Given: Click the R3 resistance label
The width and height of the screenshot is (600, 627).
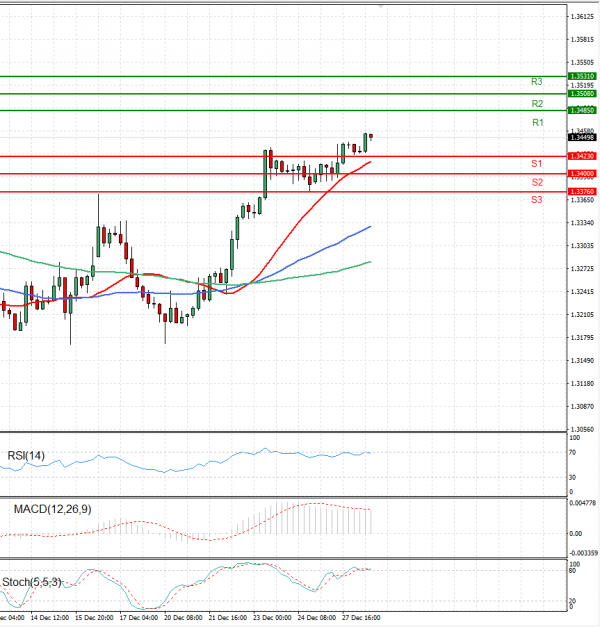Looking at the screenshot, I should point(536,82).
